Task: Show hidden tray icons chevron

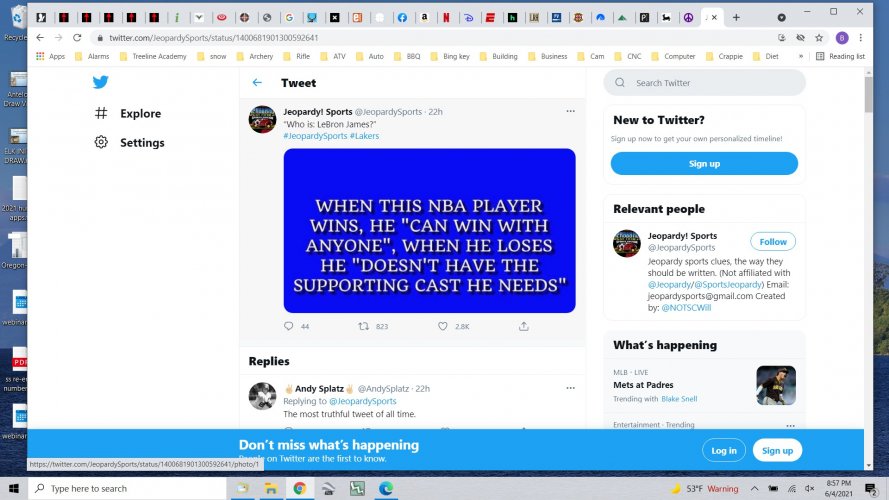Action: 755,489
